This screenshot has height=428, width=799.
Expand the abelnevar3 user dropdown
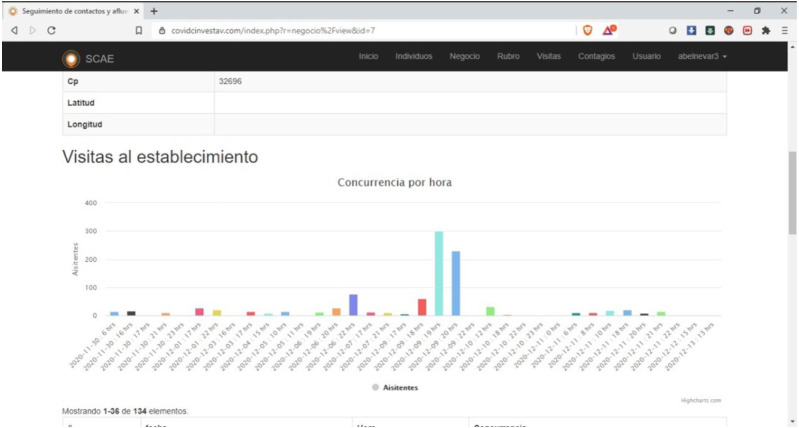(x=702, y=57)
